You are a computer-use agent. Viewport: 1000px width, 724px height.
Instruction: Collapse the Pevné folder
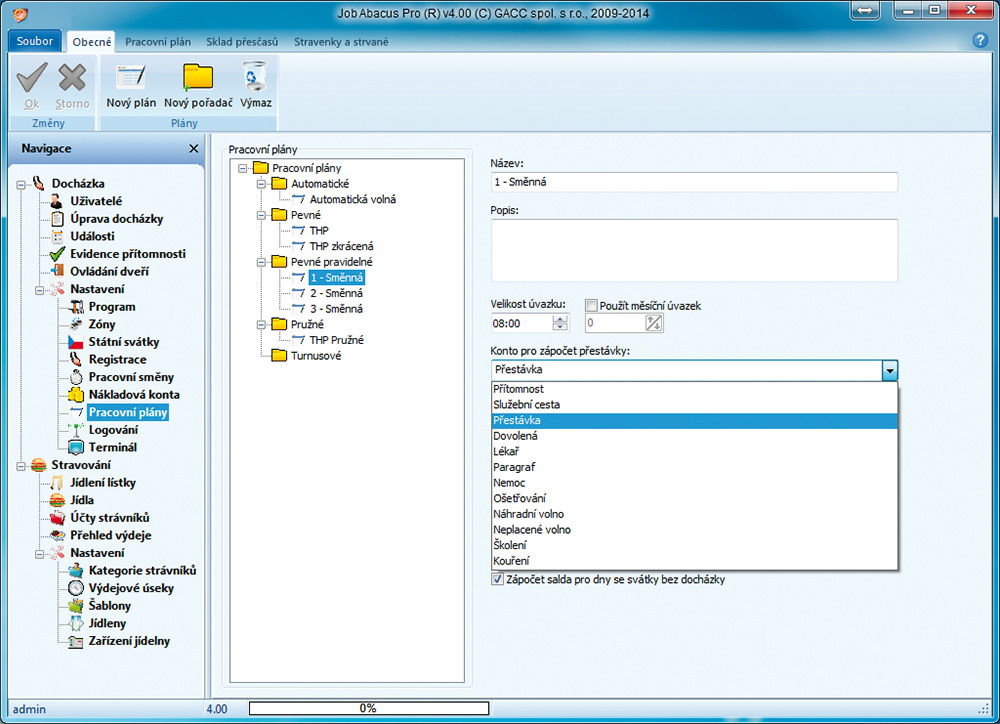[x=261, y=215]
